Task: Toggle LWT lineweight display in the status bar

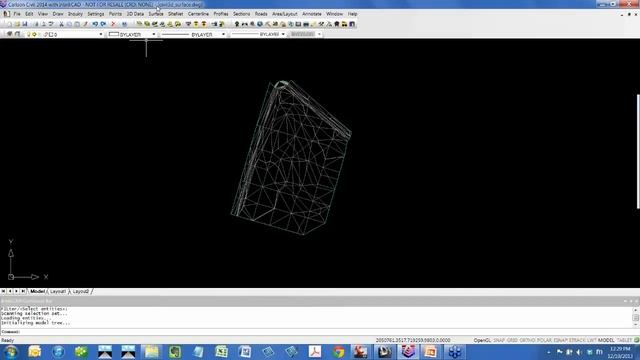Action: (x=592, y=340)
